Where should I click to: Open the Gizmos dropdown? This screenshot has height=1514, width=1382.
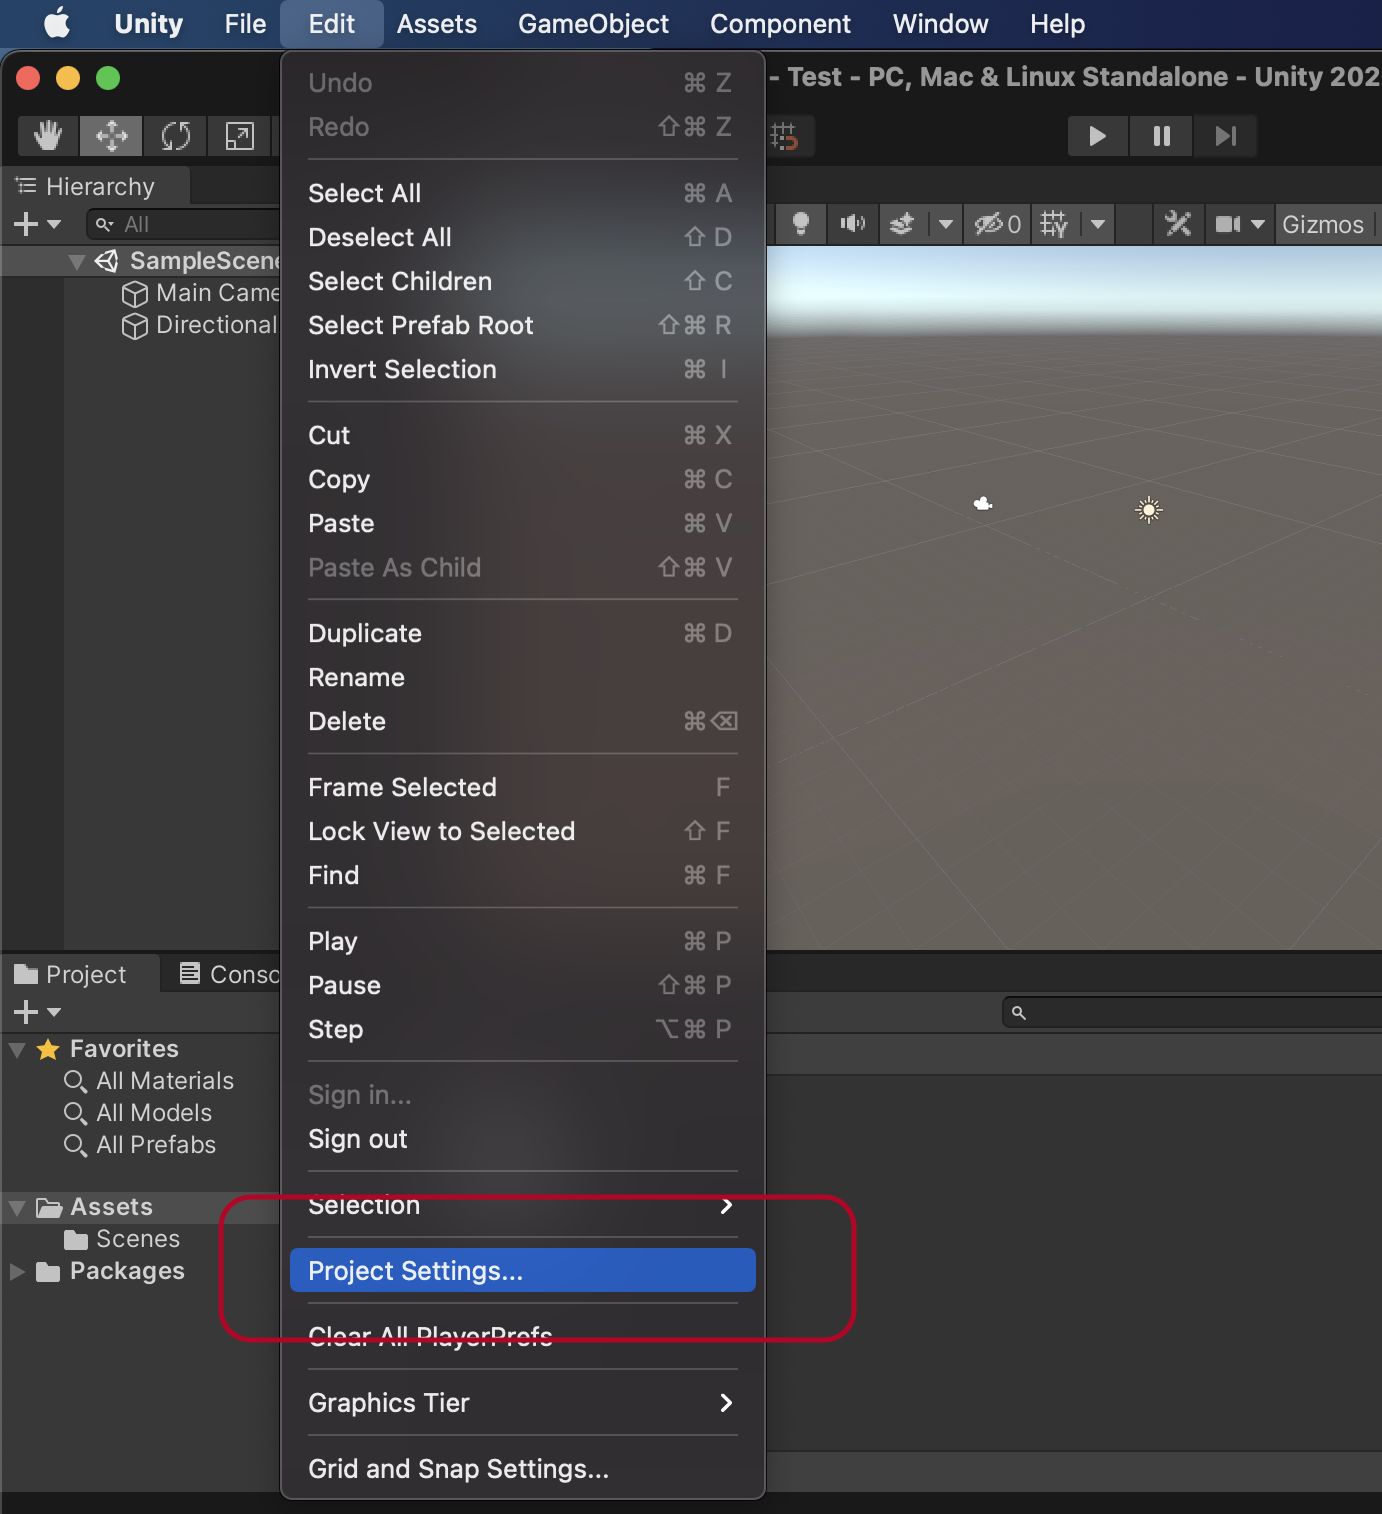click(x=1322, y=224)
